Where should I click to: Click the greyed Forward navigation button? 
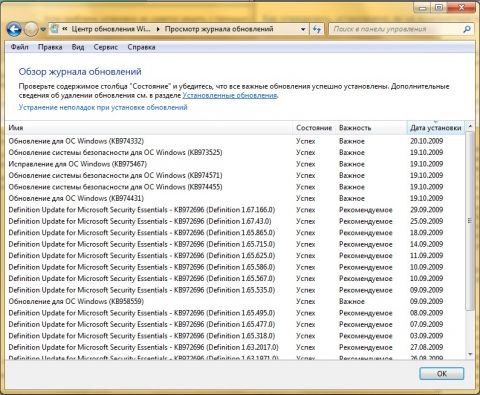(31, 30)
